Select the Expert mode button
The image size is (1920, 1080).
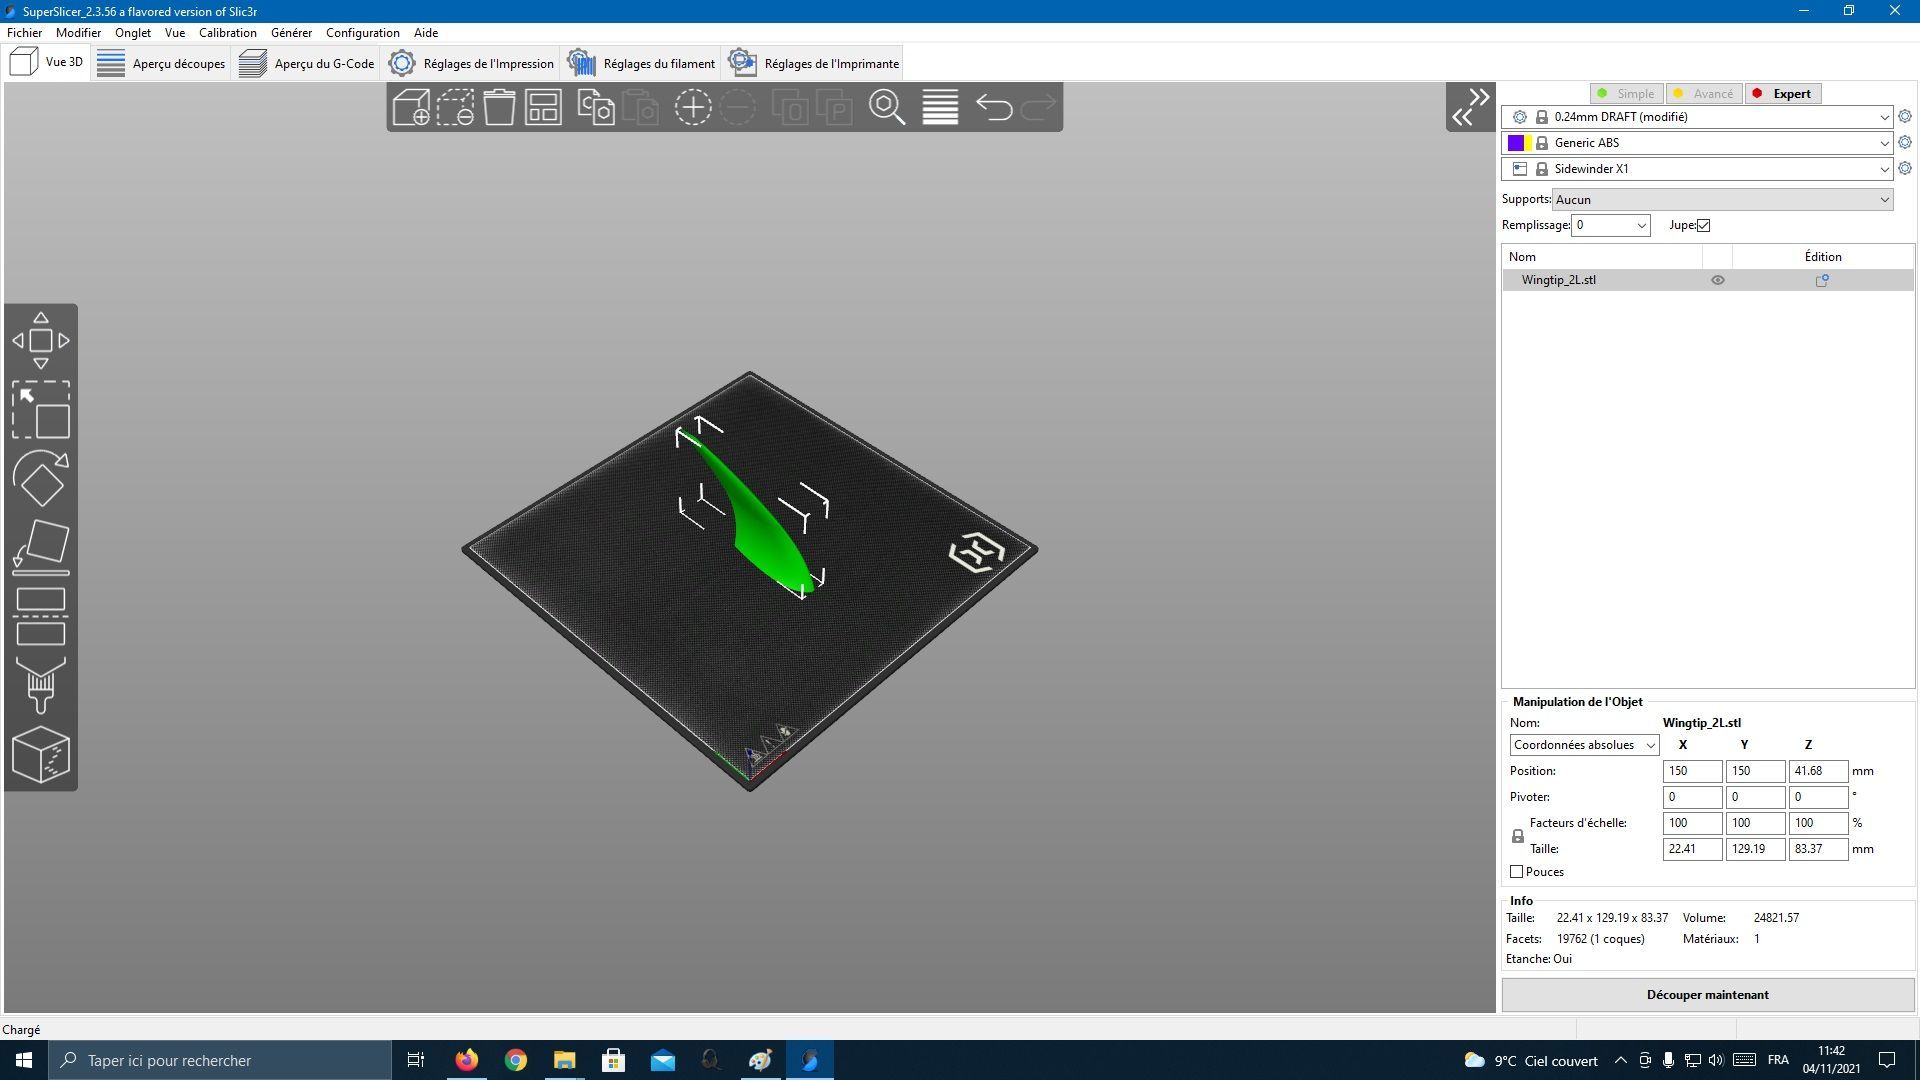(1784, 94)
